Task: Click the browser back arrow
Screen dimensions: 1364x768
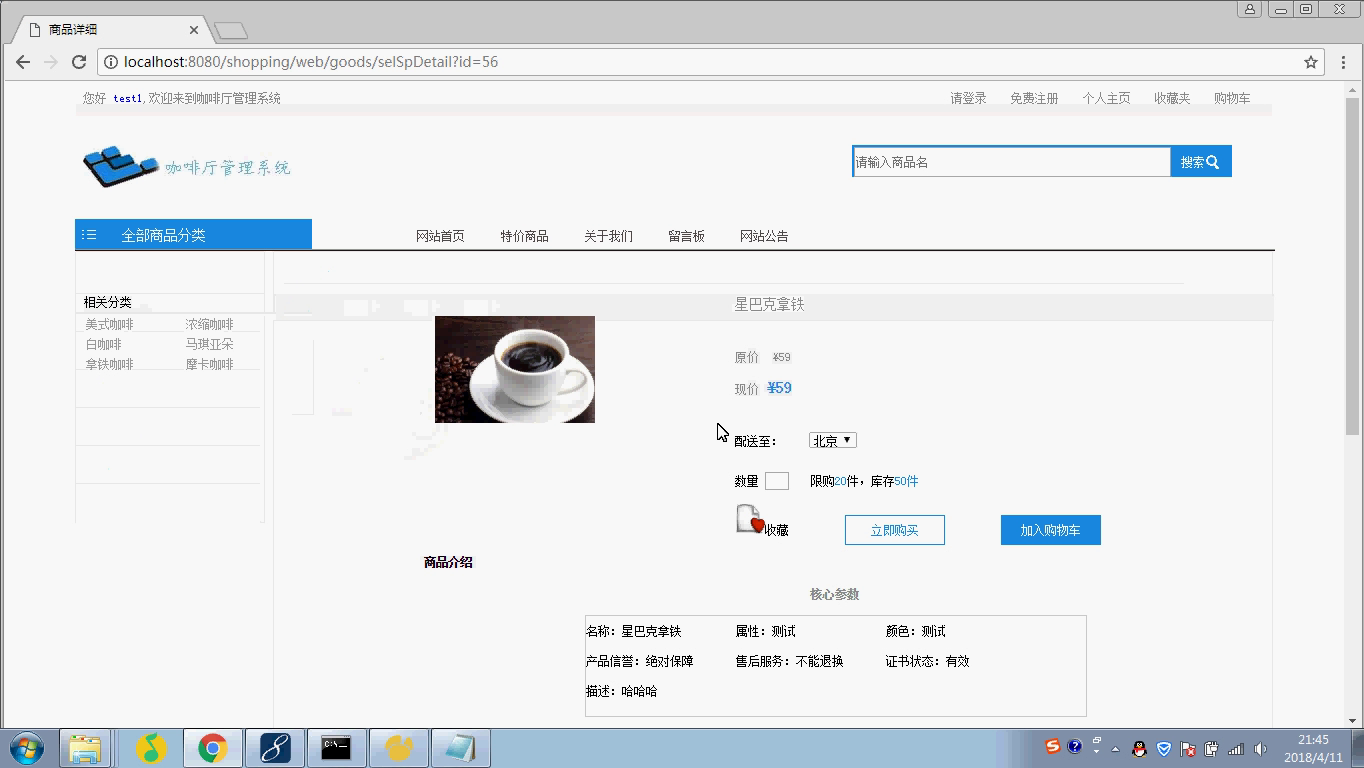Action: (x=23, y=62)
